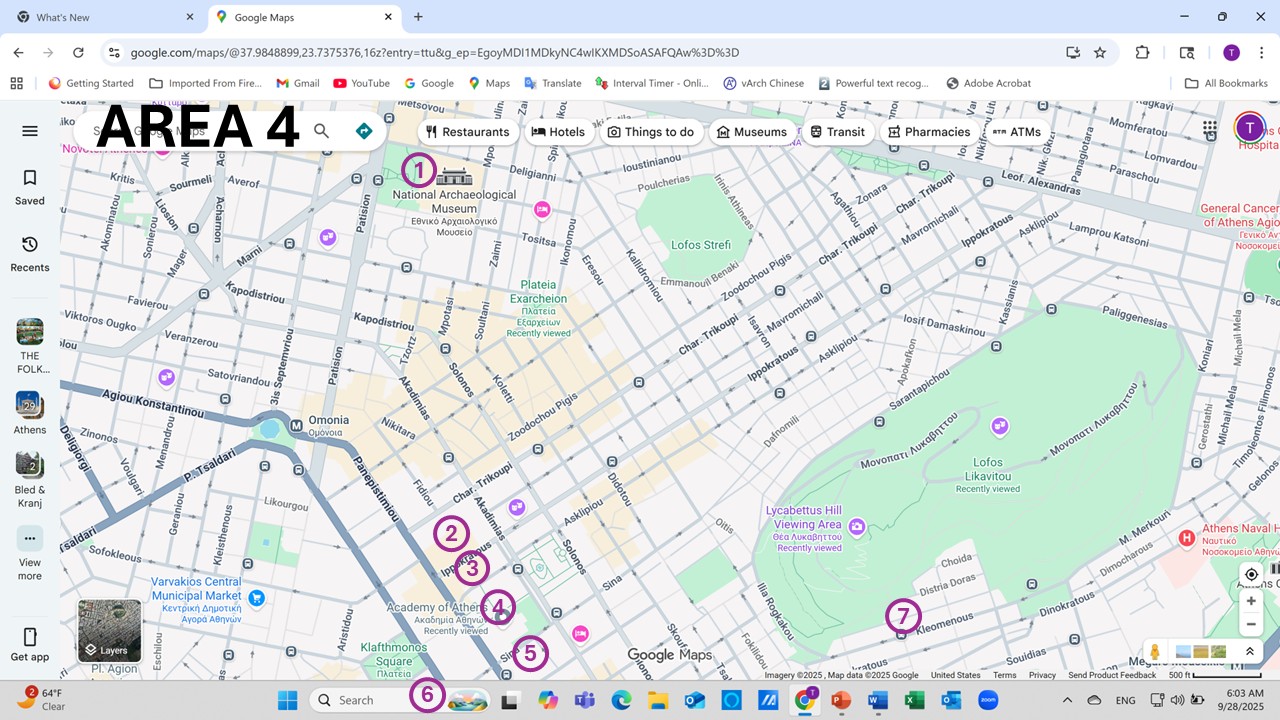
Task: Open Excel from the taskbar
Action: [x=914, y=700]
